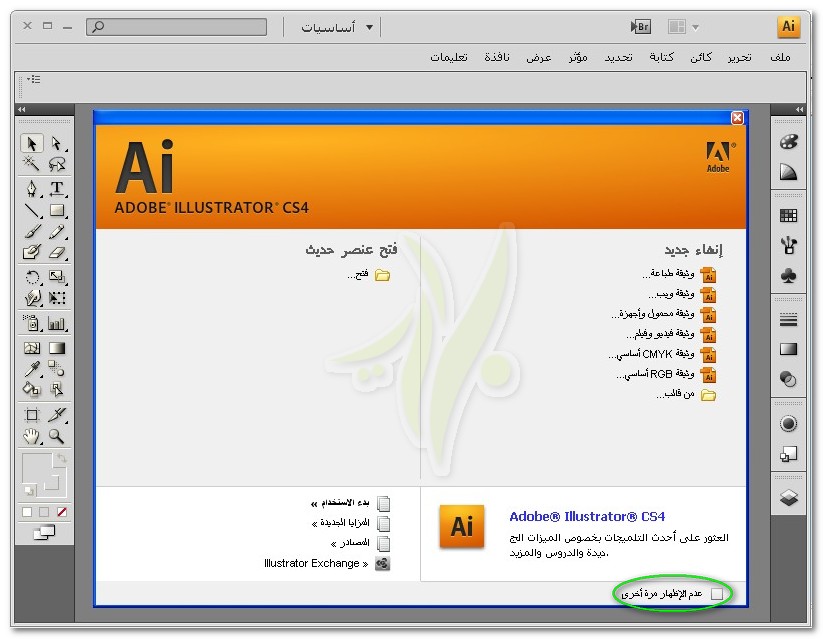Open the Graphic Styles panel icon

(x=788, y=454)
